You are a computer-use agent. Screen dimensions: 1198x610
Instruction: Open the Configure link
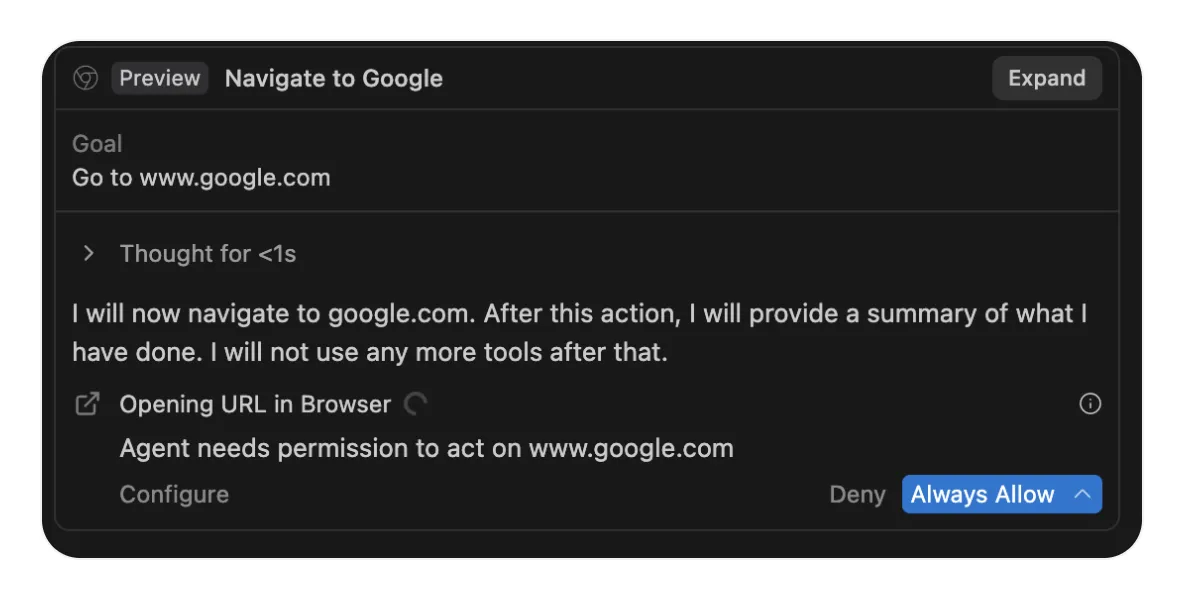pos(174,495)
